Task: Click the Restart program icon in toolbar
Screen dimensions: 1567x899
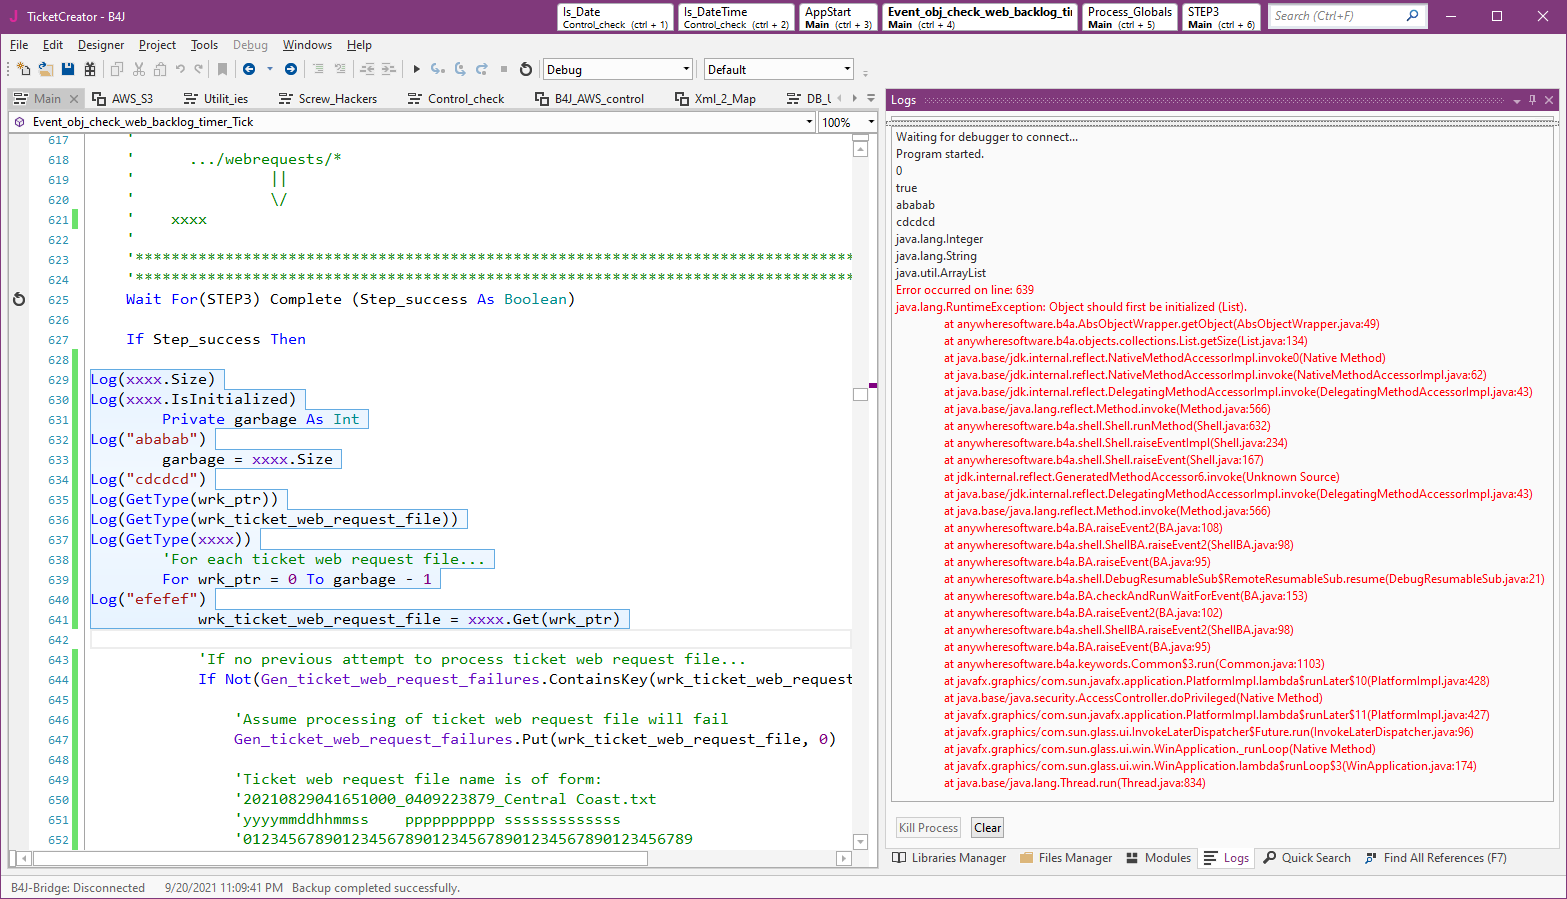Action: point(526,69)
